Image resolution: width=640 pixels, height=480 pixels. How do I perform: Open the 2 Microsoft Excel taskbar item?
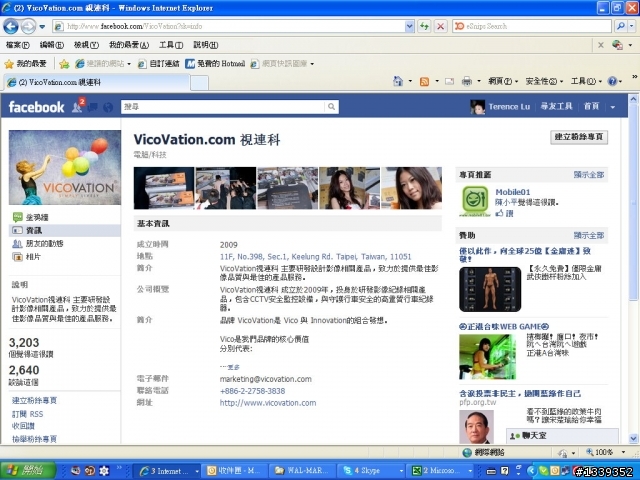[442, 471]
